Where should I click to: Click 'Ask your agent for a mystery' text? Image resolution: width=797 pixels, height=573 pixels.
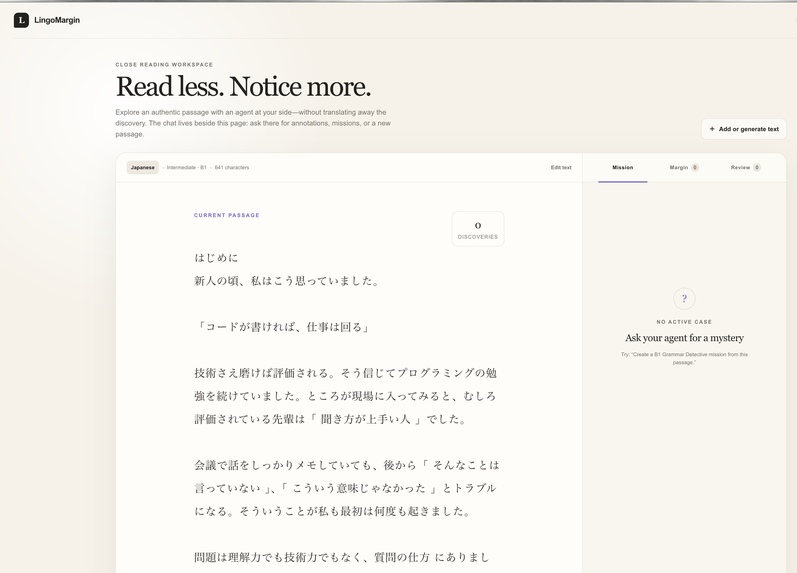click(x=684, y=338)
